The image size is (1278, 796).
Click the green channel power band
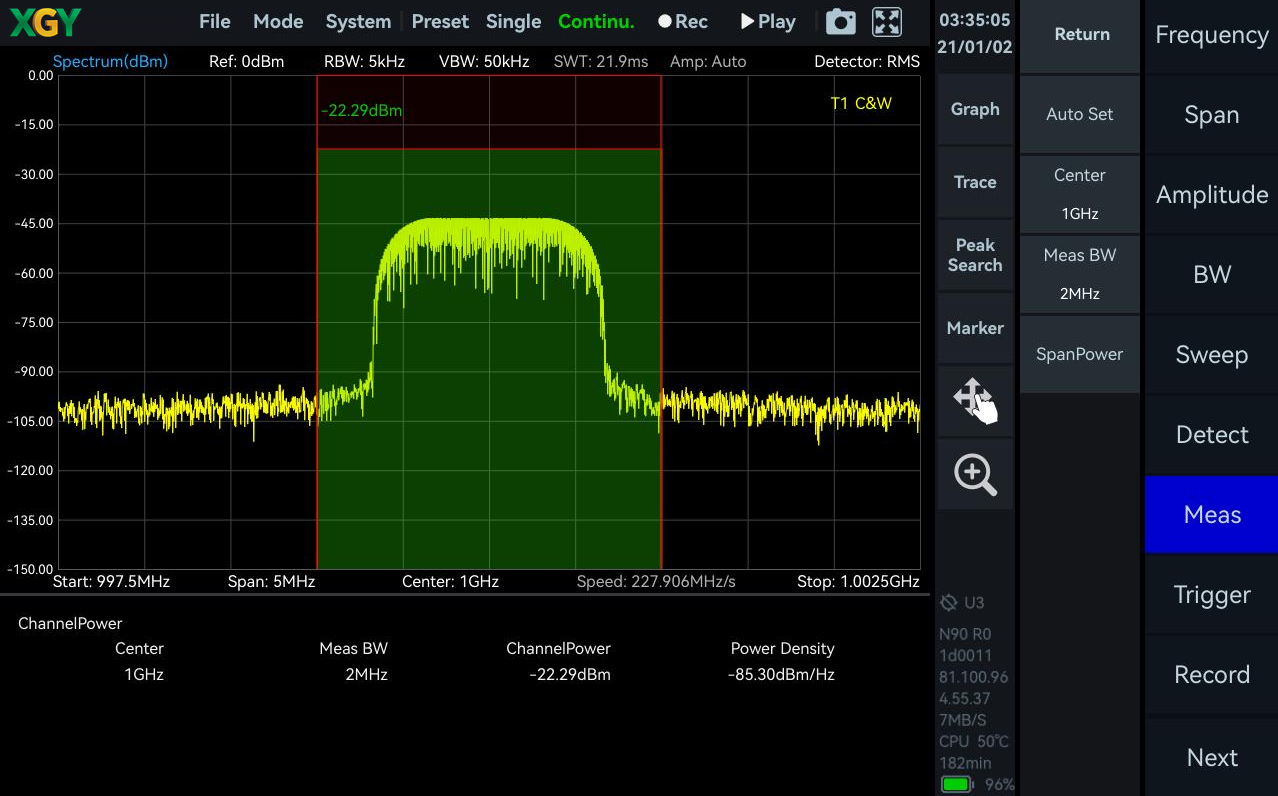click(489, 359)
